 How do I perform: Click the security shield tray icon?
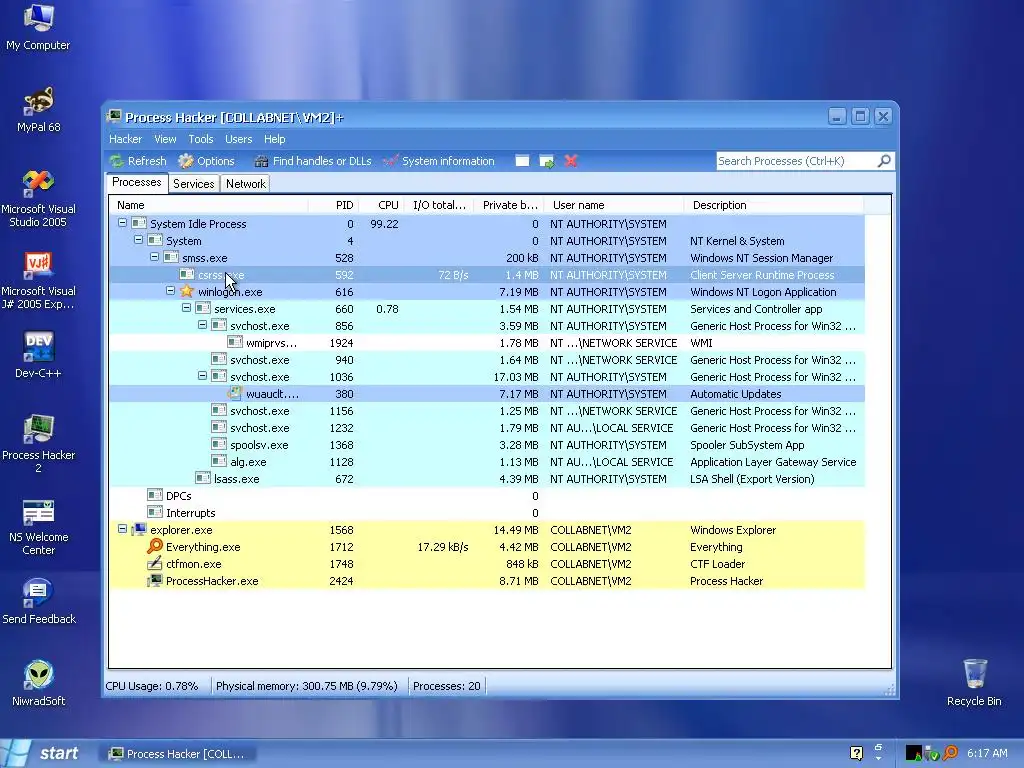(932, 754)
